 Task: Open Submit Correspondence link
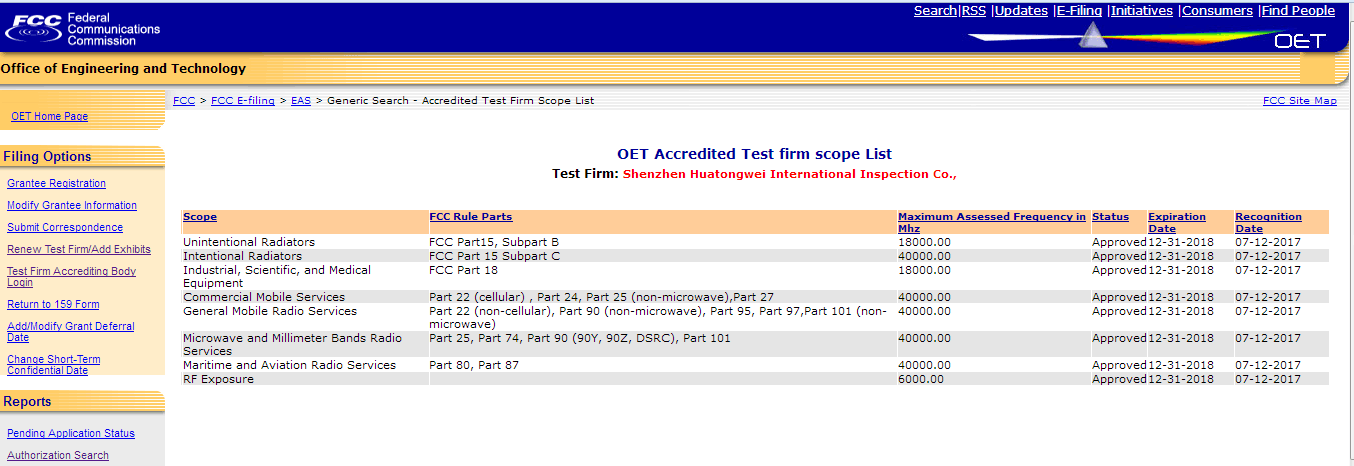65,228
